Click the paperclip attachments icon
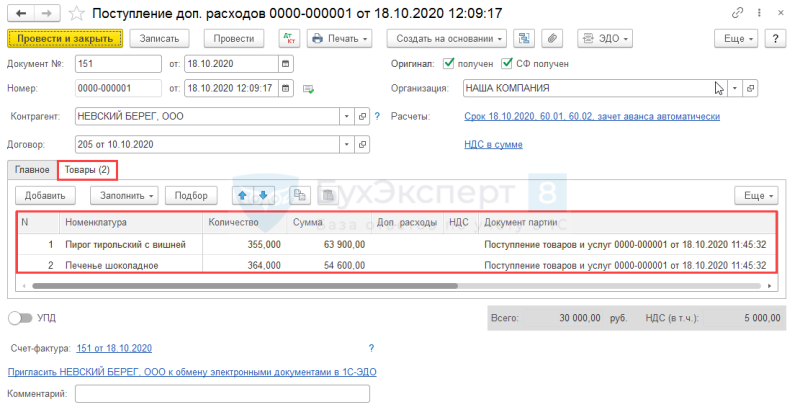Viewport: 800px width, 407px height. [552, 39]
